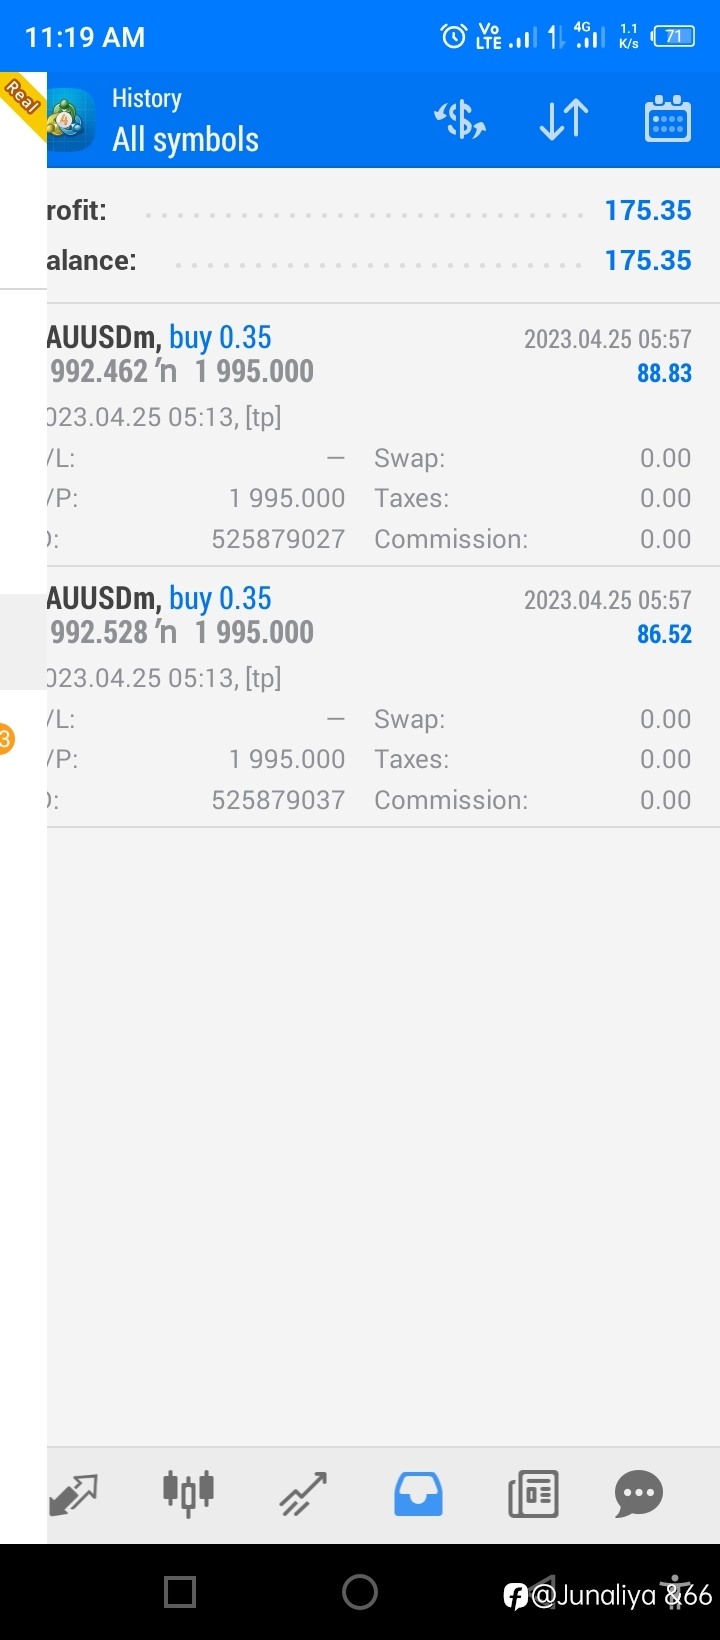
Task: Open the calendar date range picker
Action: click(x=667, y=120)
